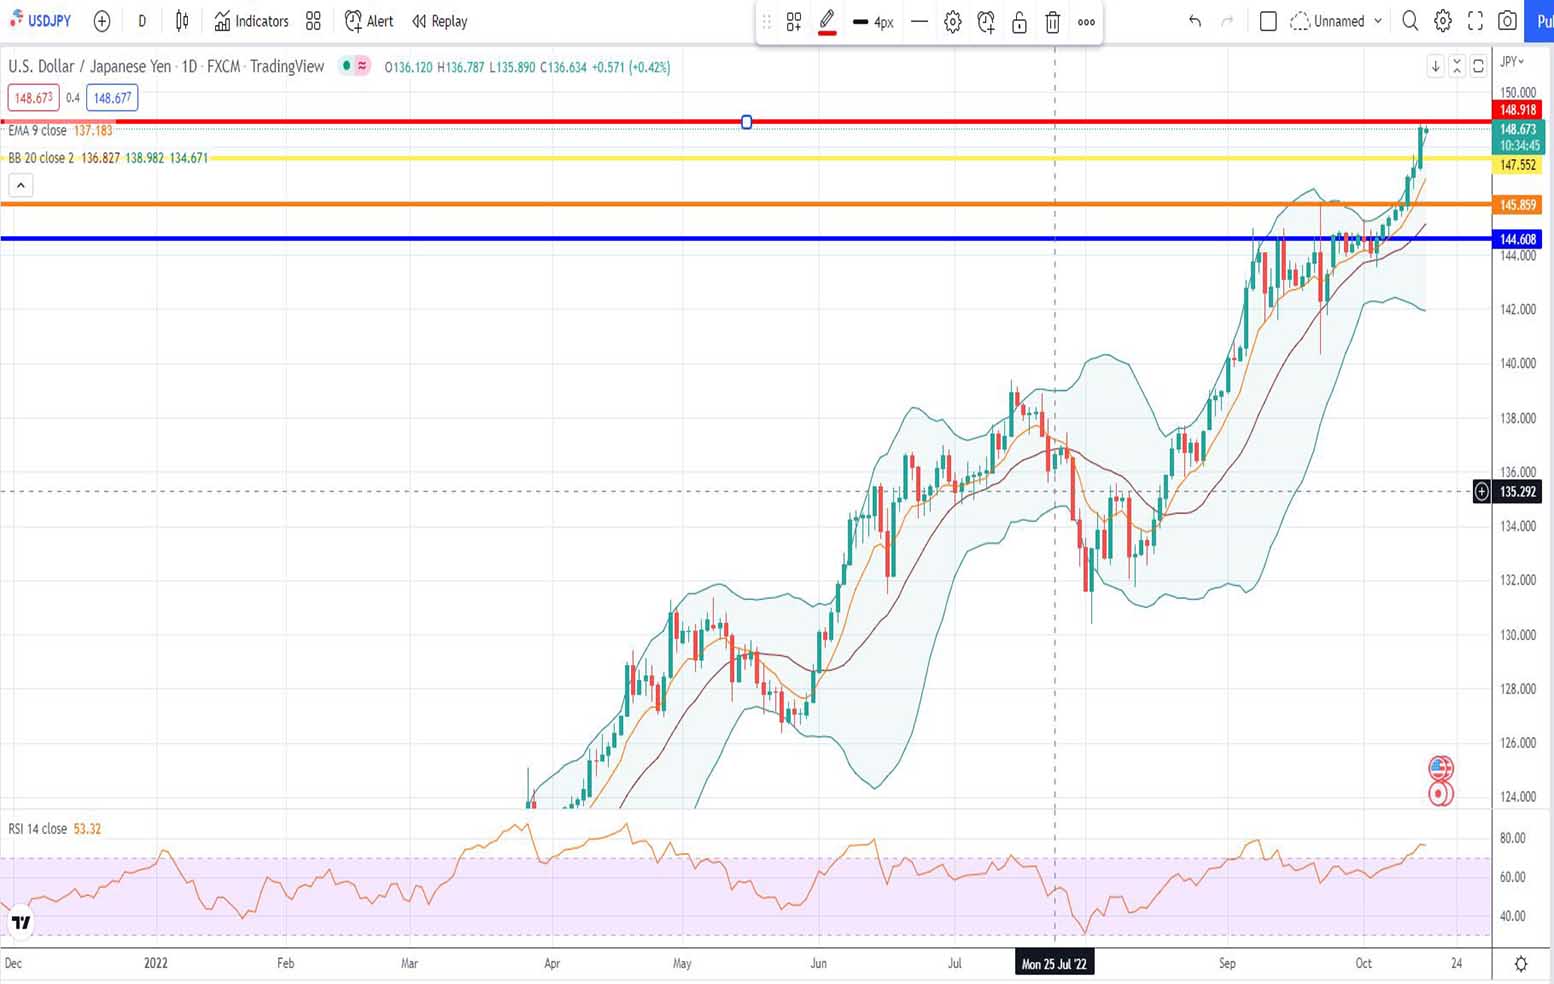
Task: Toggle market status indicator next to TradingView
Action: tap(346, 66)
